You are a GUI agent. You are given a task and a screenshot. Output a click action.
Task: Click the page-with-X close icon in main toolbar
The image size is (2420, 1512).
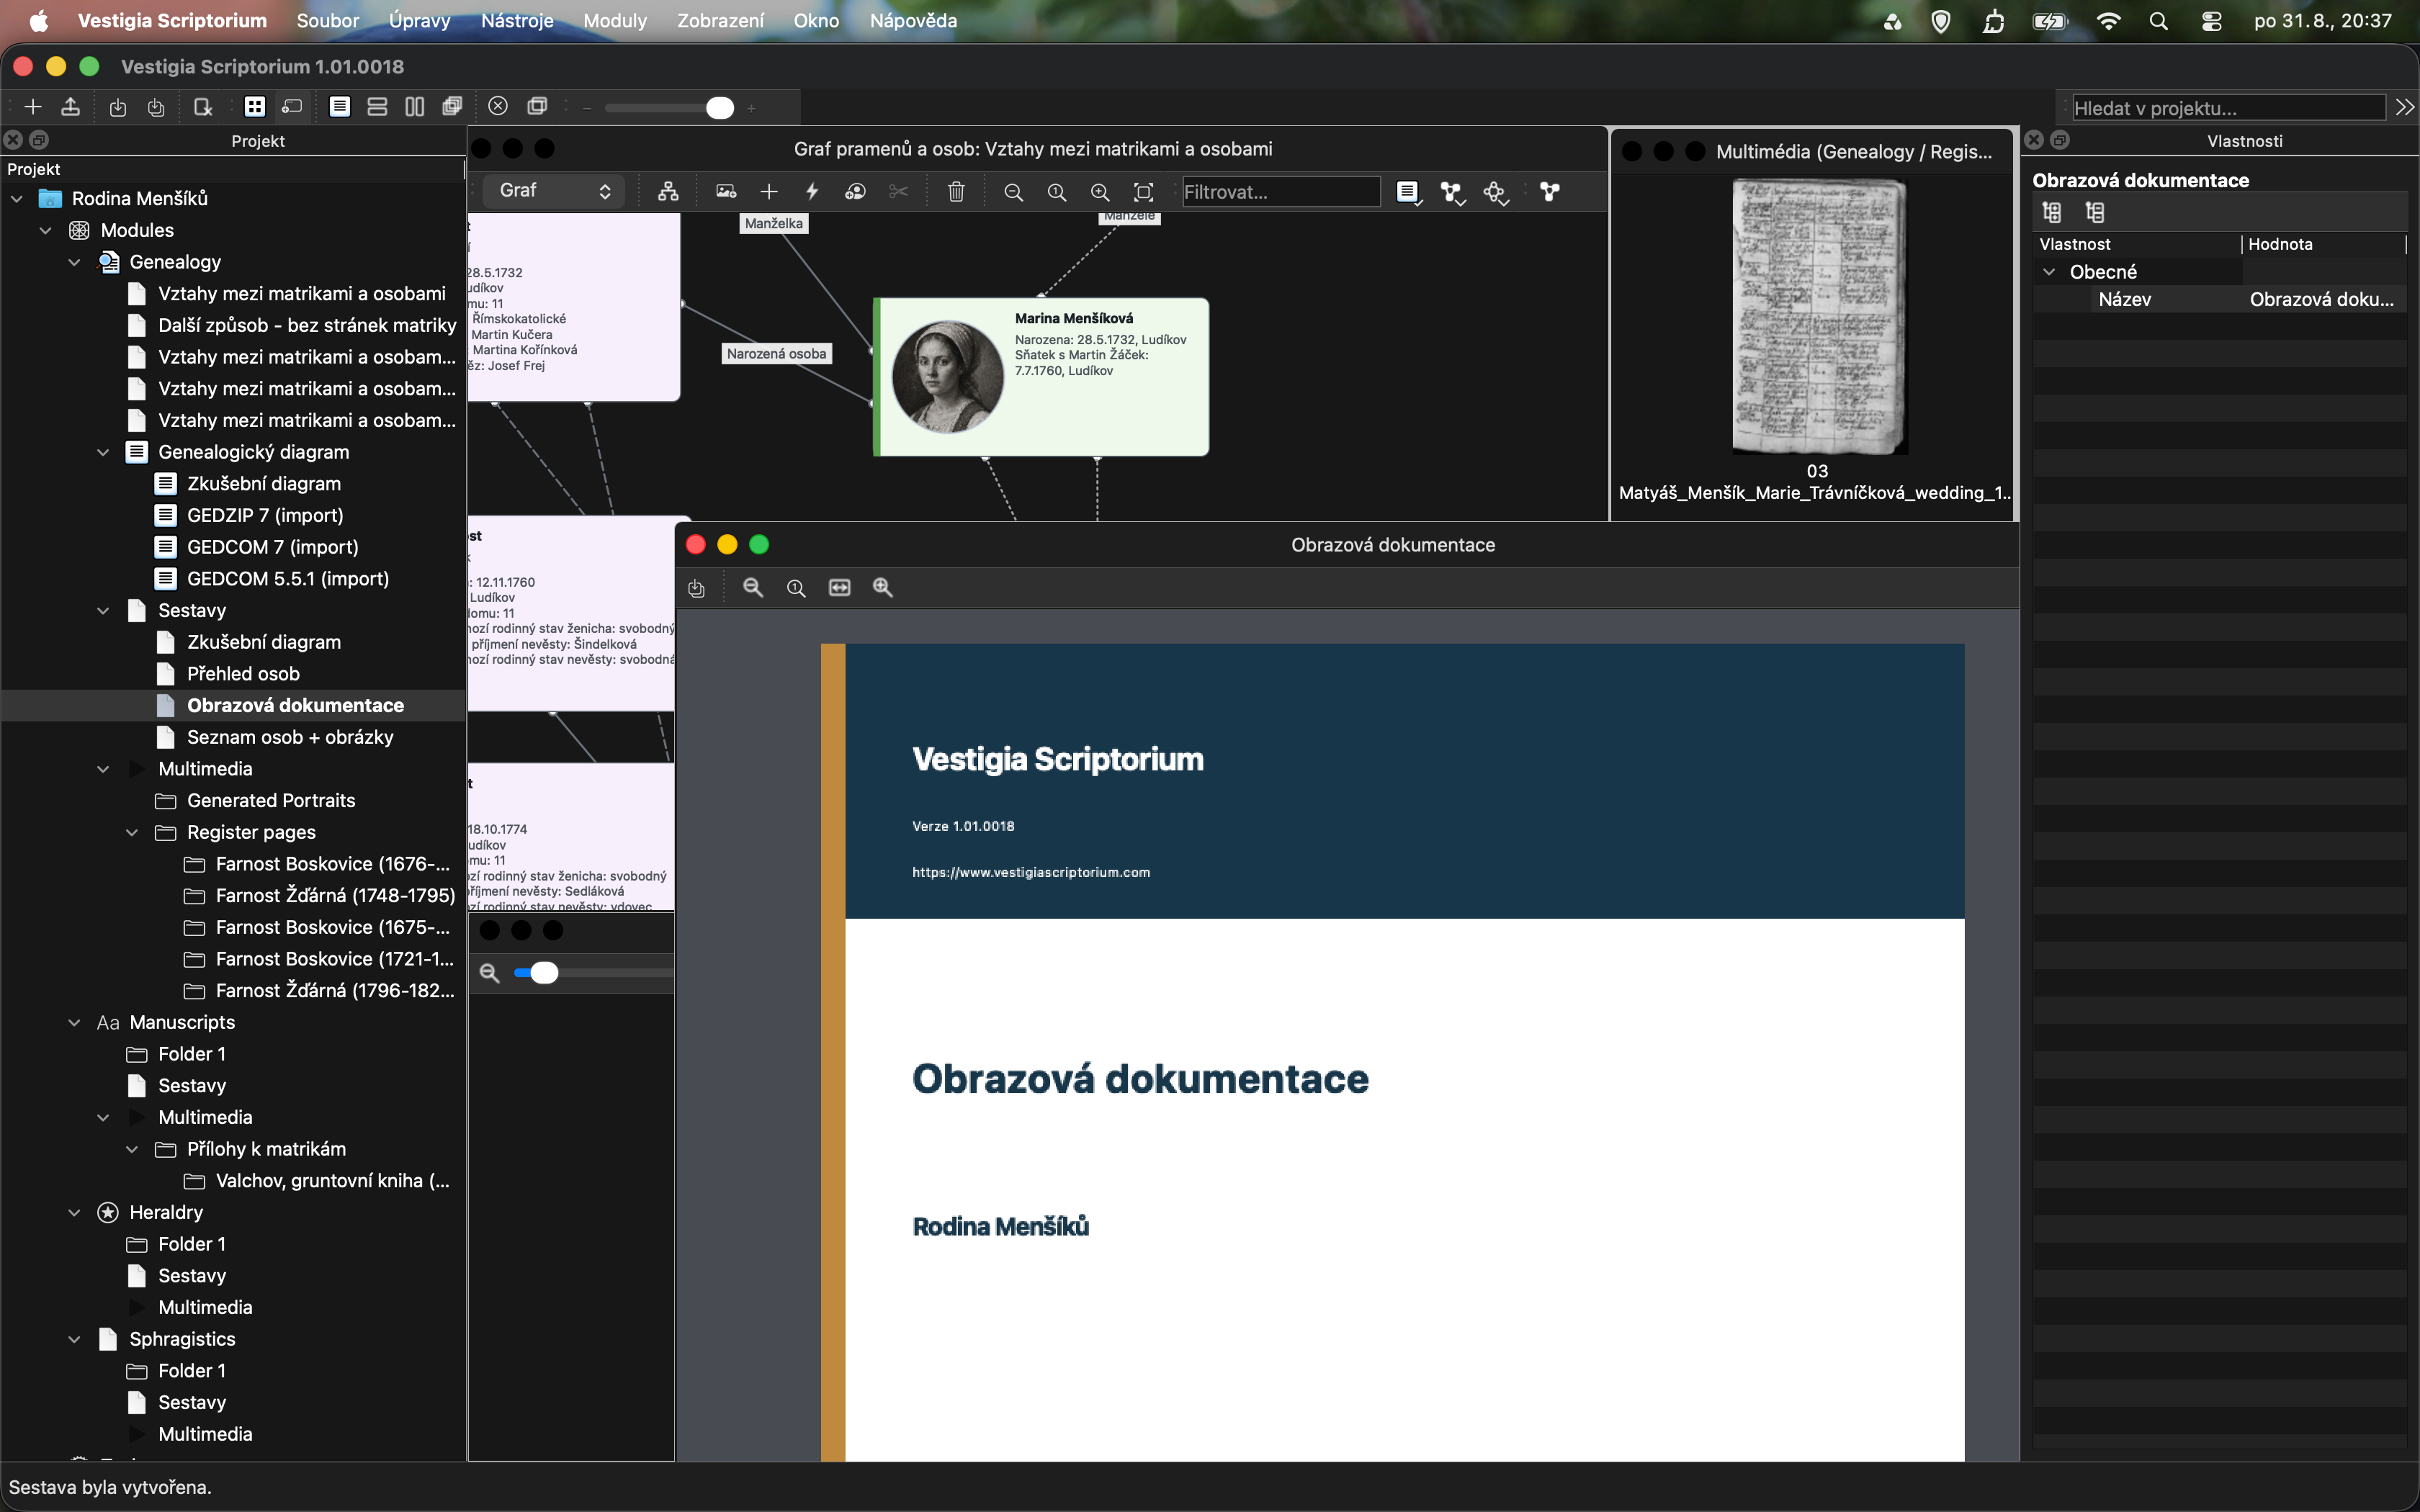203,107
